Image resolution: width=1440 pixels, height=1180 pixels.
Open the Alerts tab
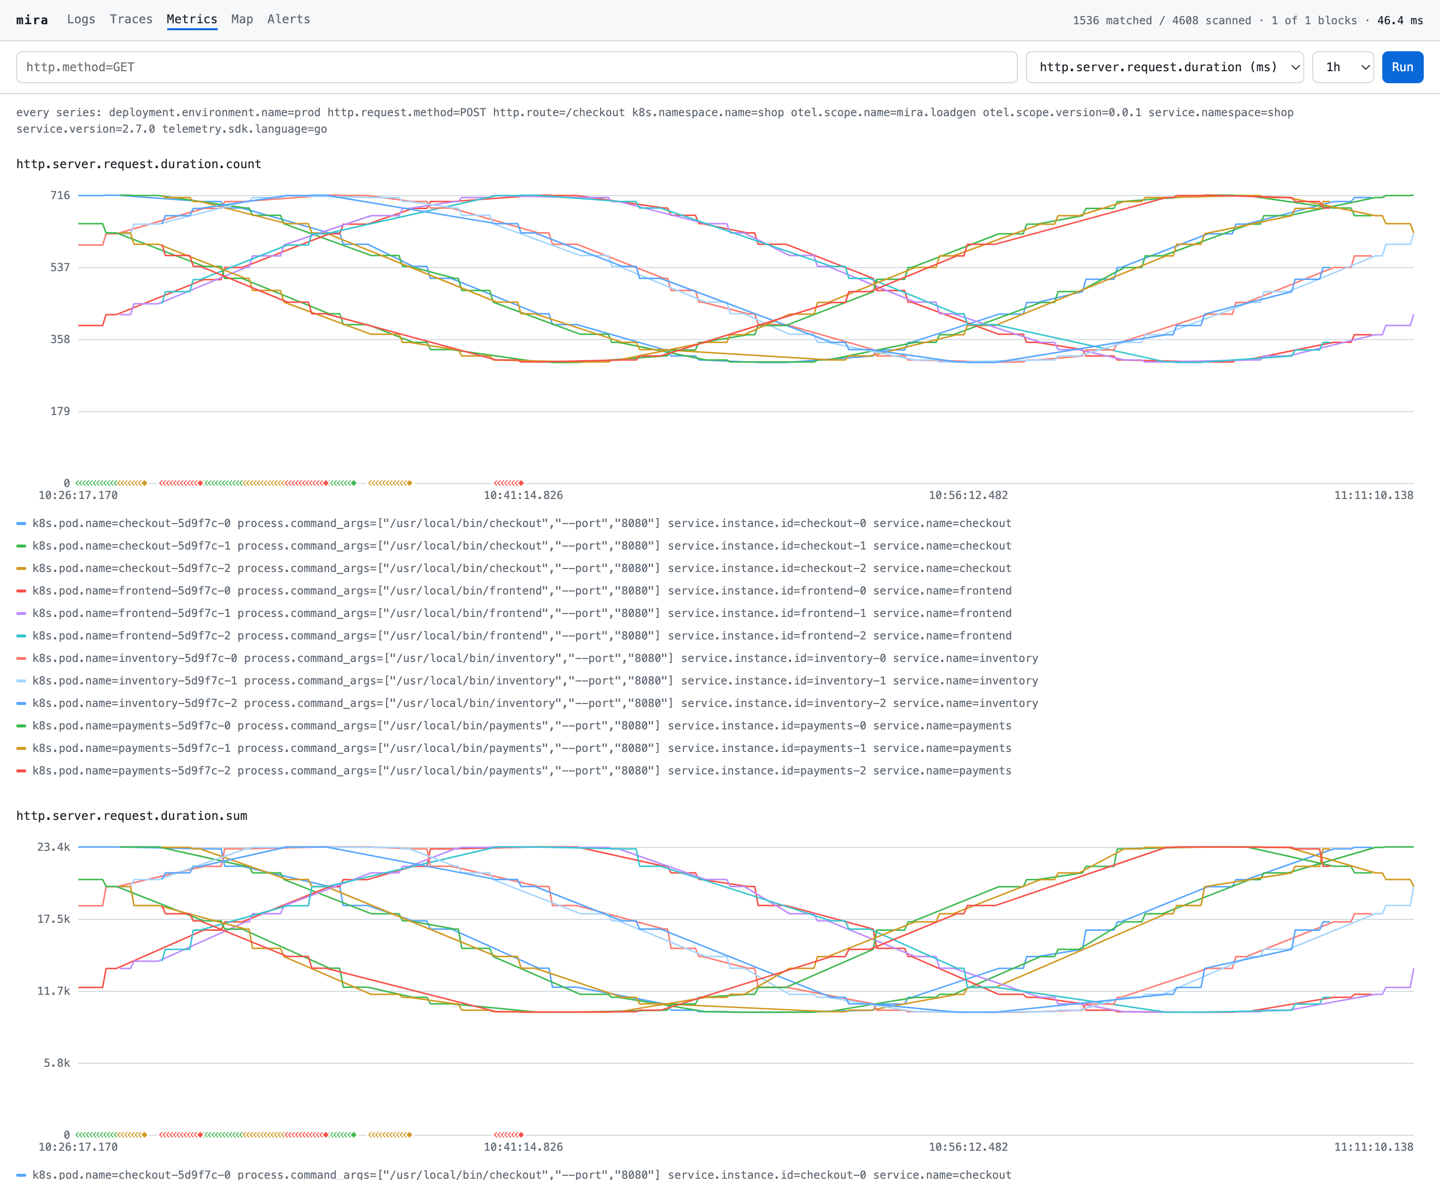pyautogui.click(x=289, y=19)
